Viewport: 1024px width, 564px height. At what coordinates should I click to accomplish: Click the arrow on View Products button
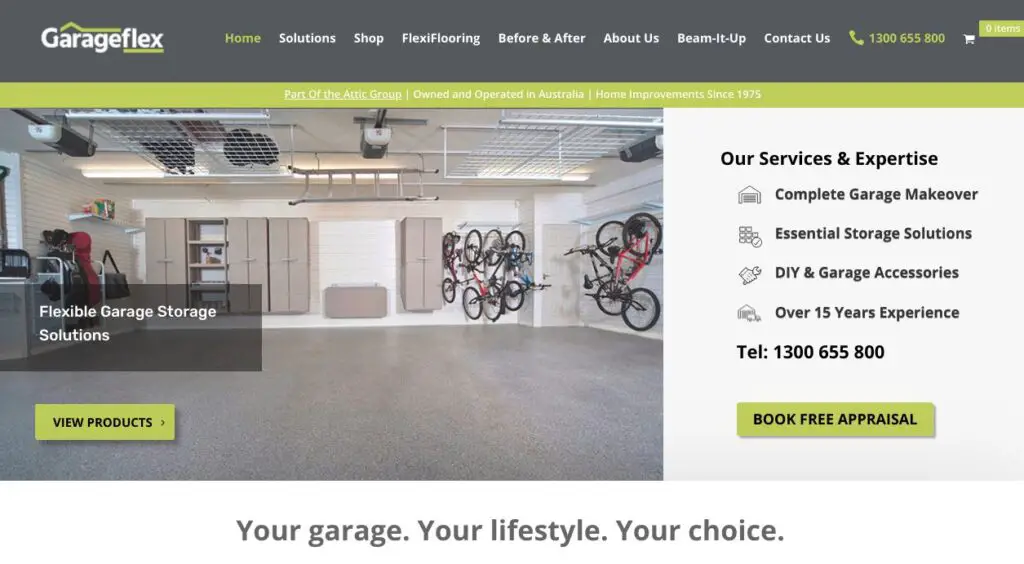163,422
